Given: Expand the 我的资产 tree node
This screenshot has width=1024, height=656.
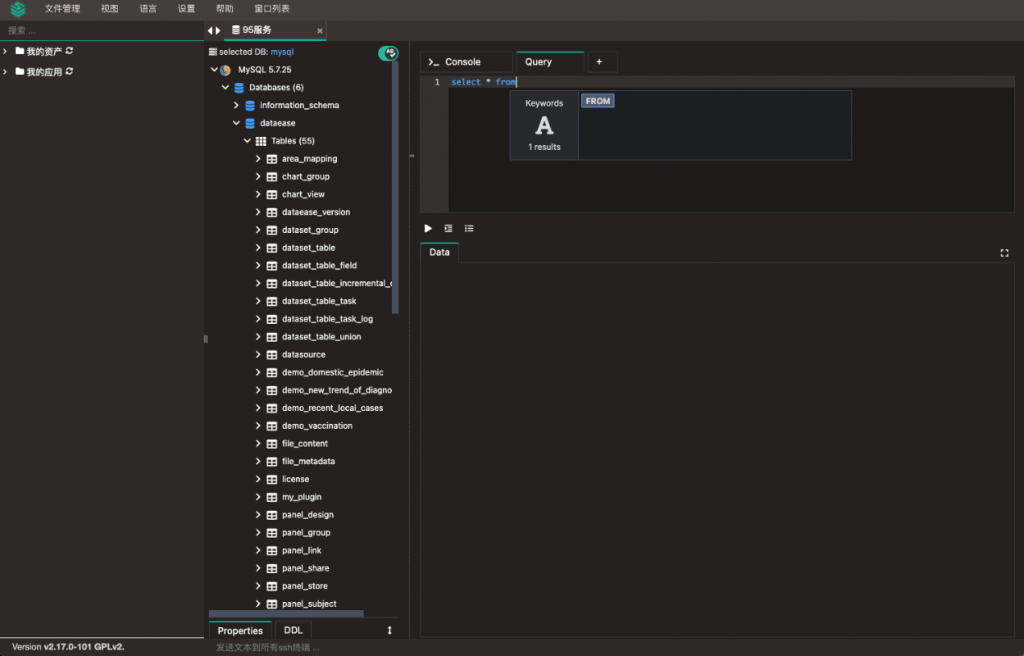Looking at the screenshot, I should click(x=5, y=51).
